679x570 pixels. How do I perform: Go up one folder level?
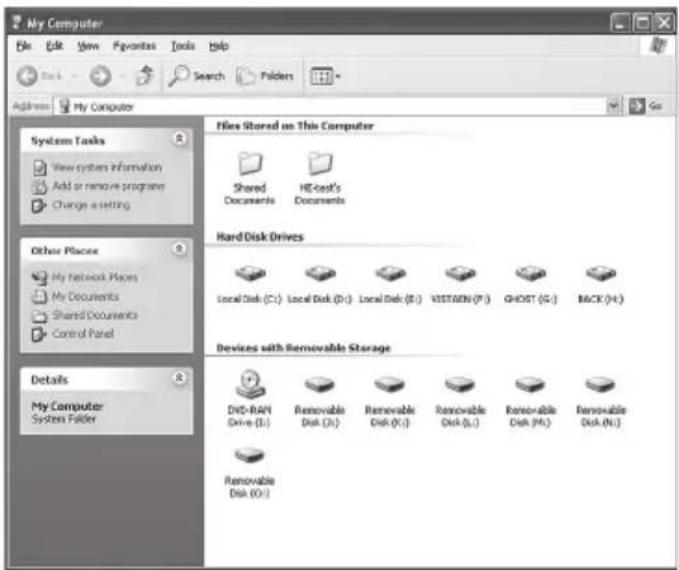[x=145, y=76]
